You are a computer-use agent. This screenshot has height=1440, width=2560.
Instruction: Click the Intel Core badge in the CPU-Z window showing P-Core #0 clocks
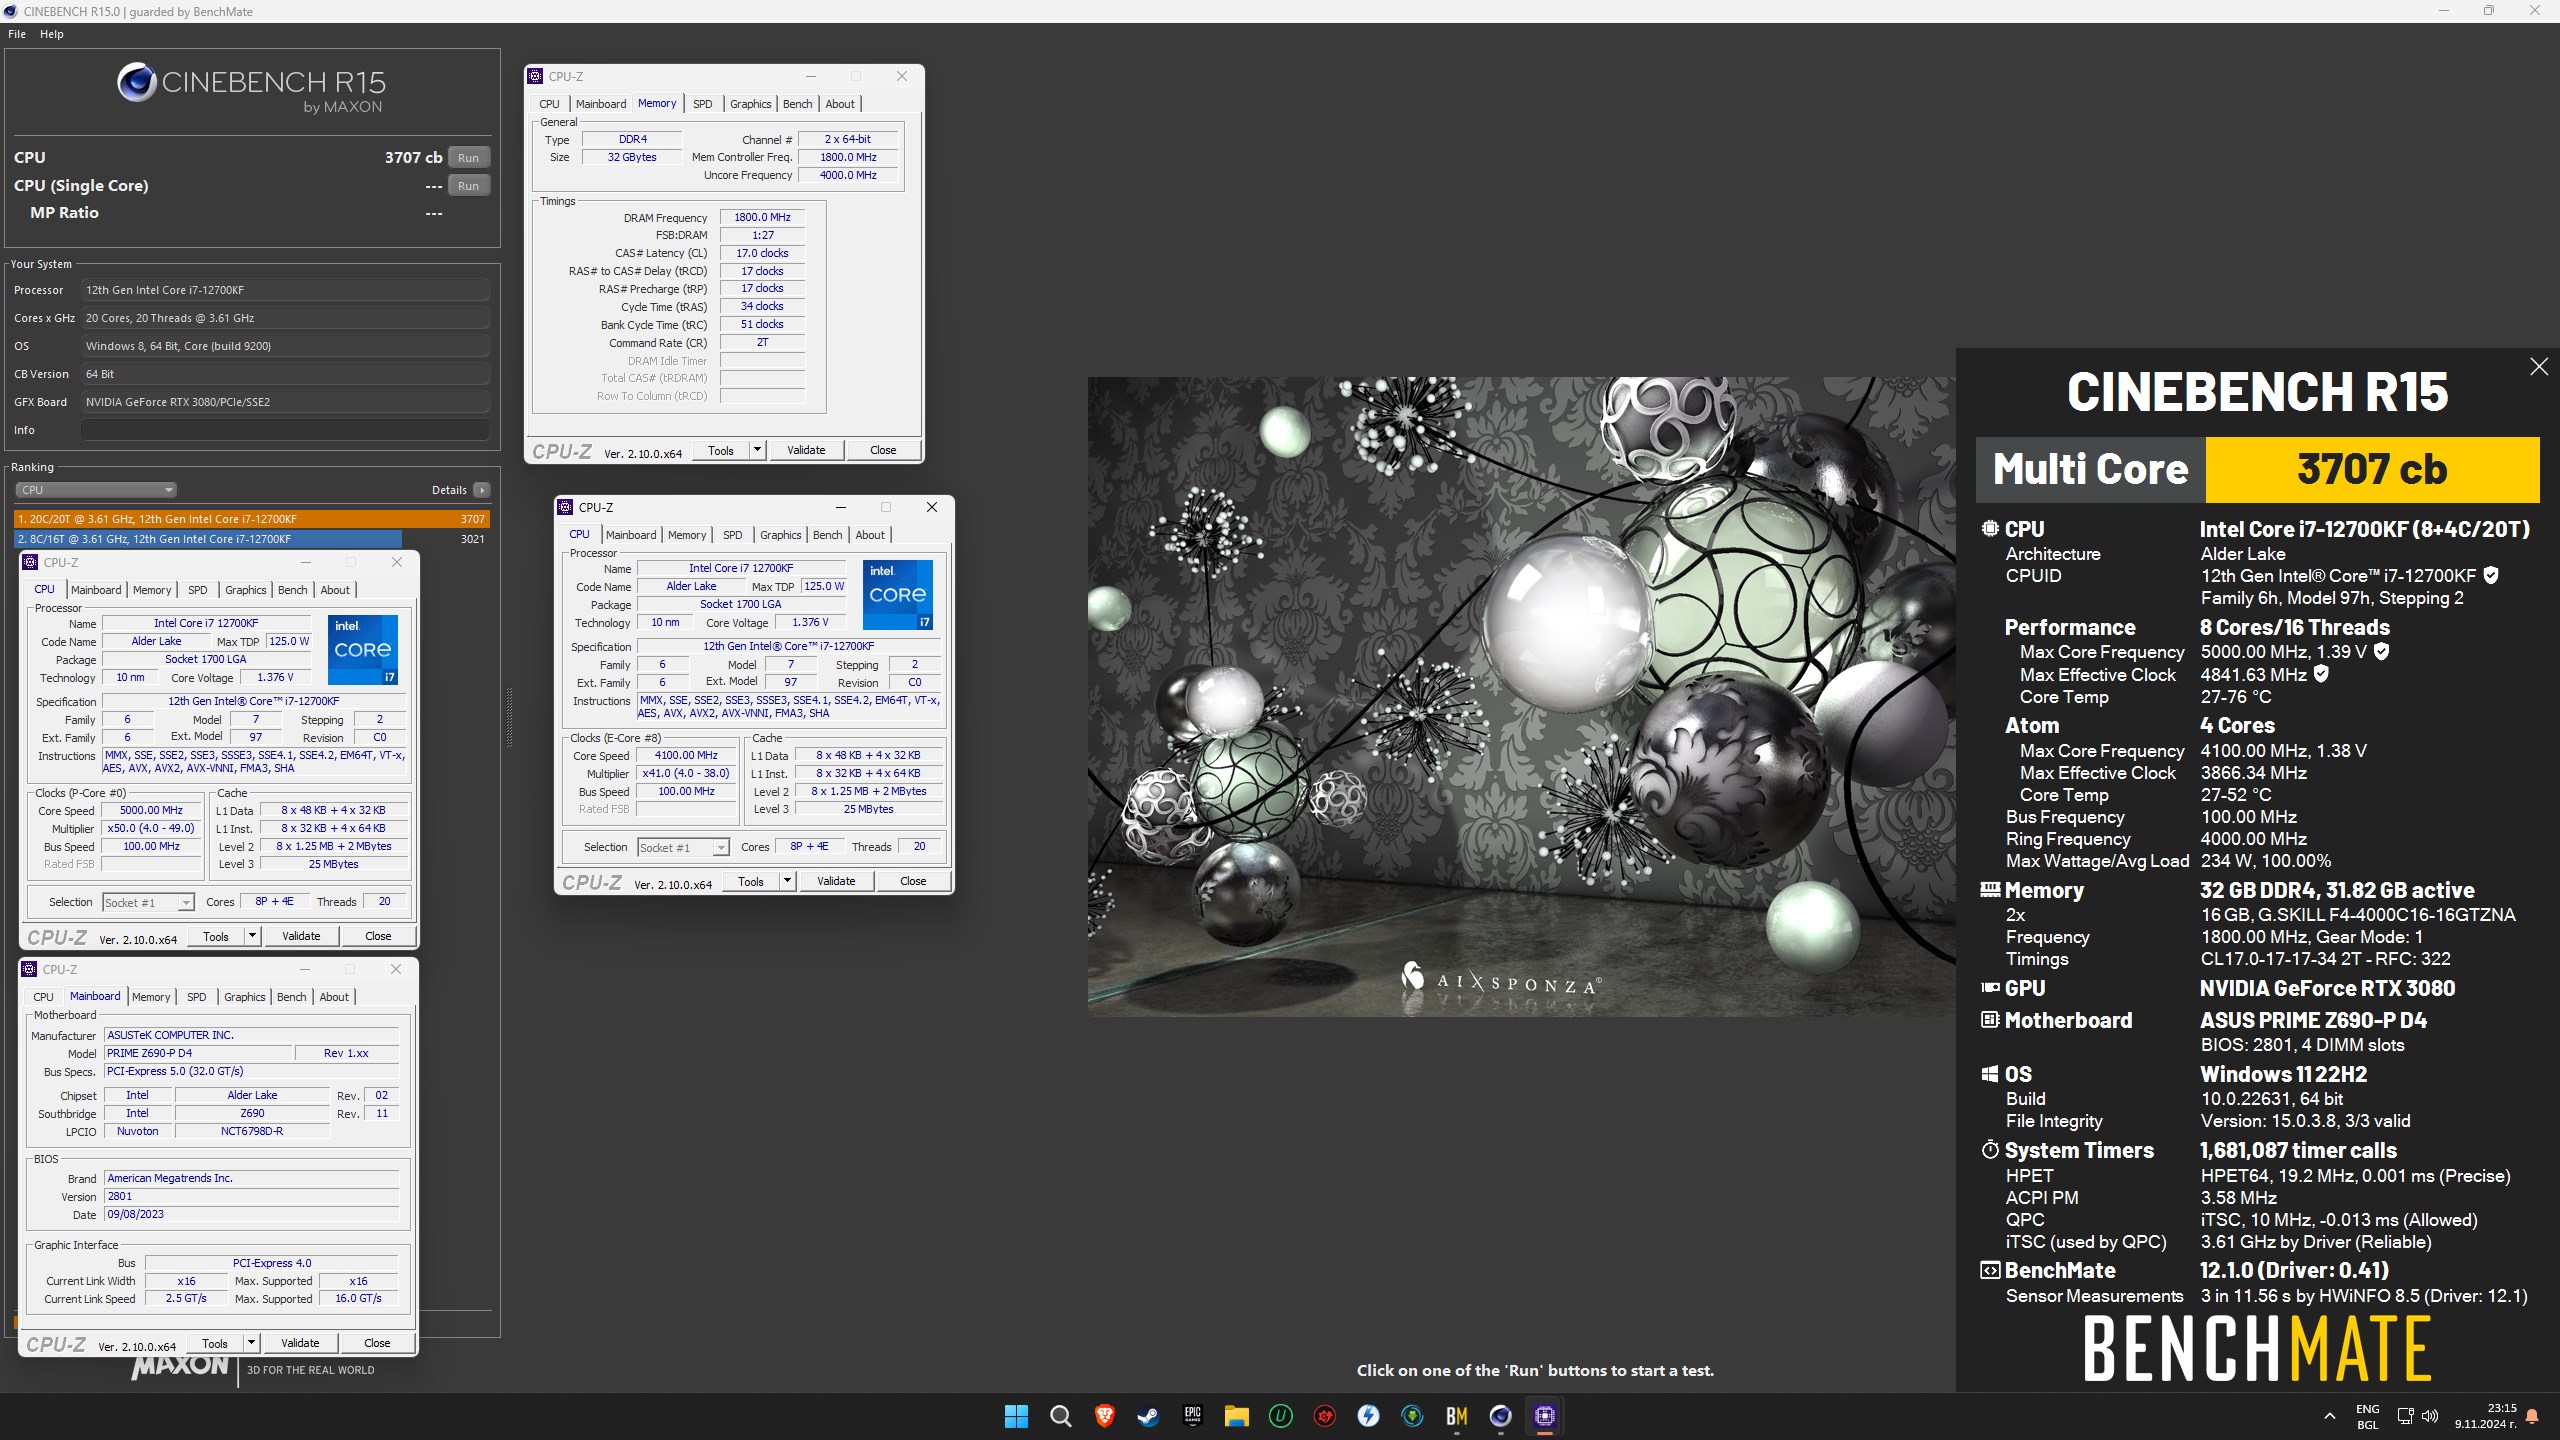(x=363, y=649)
